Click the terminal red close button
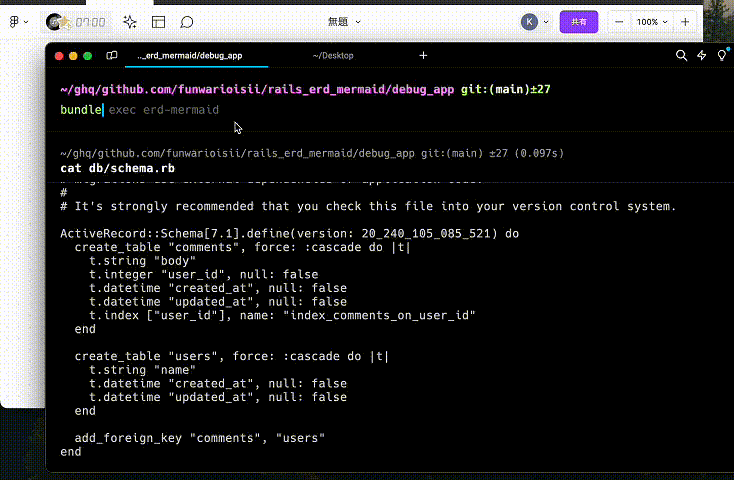This screenshot has height=480, width=734. click(x=59, y=56)
